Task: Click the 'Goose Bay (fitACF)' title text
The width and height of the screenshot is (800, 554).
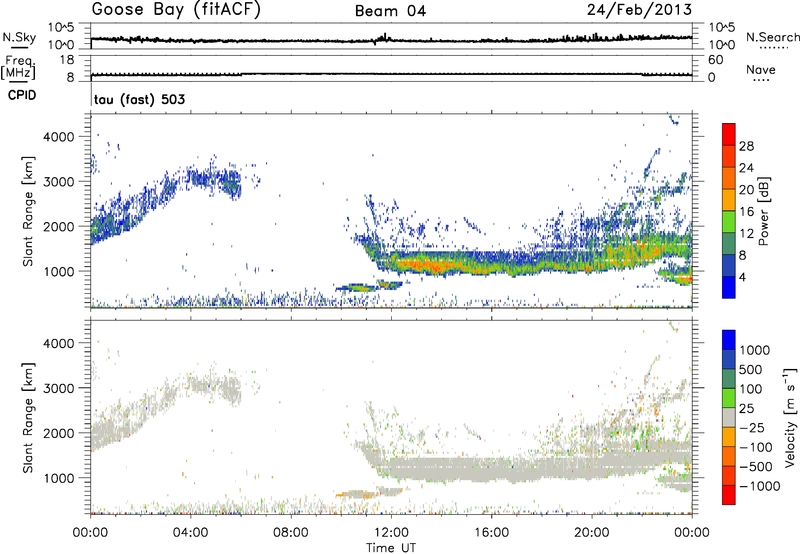Action: (x=176, y=10)
